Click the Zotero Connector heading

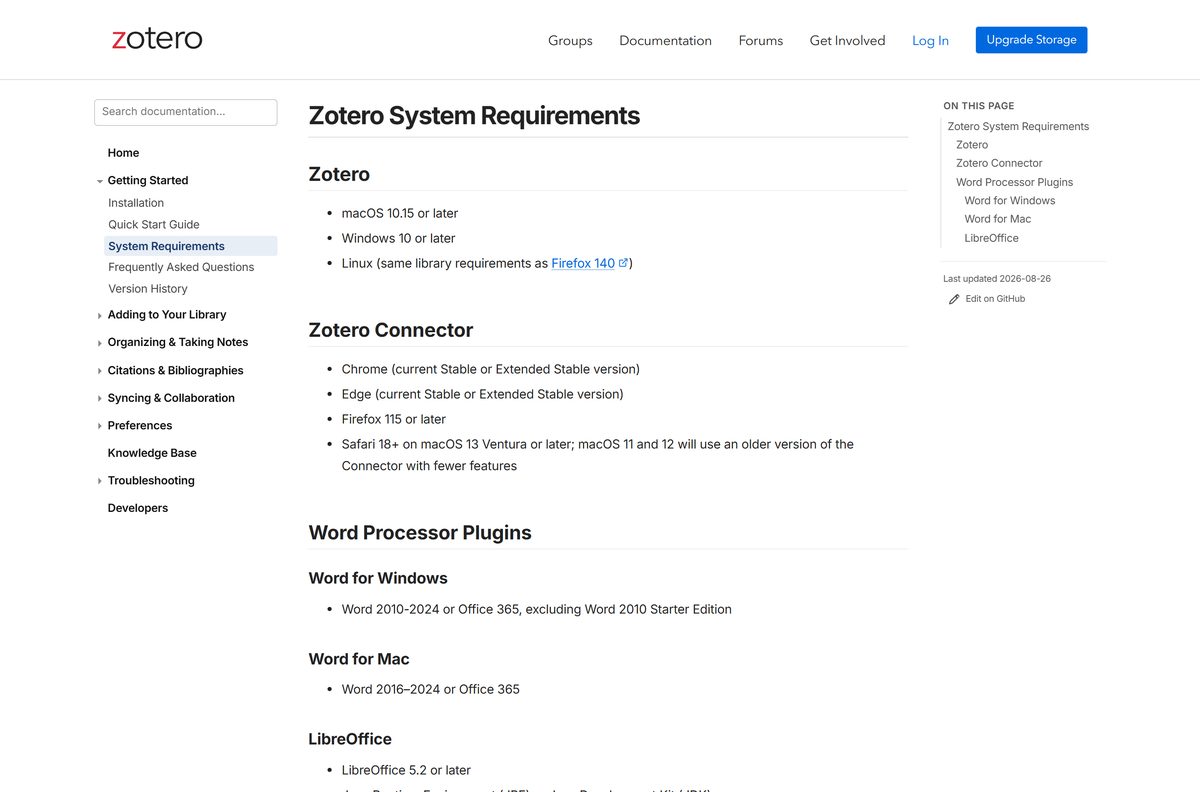[391, 330]
